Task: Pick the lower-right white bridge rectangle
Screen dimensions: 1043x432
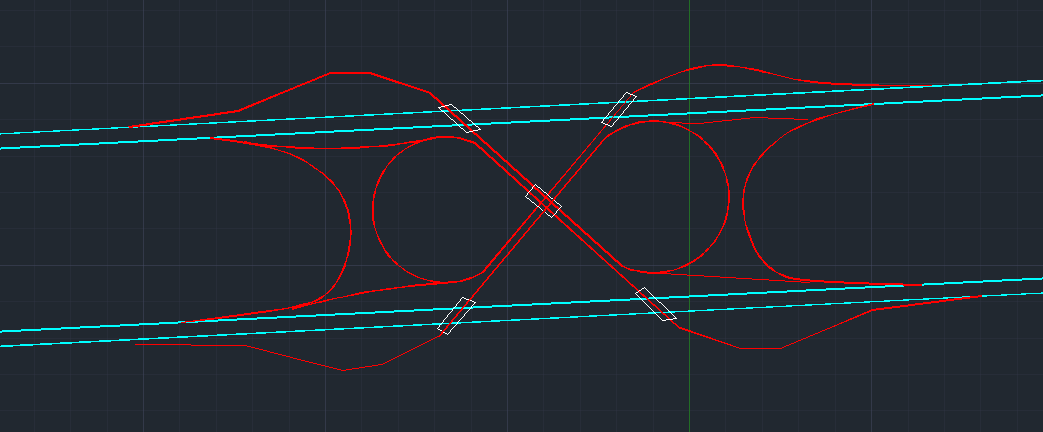Action: [x=656, y=304]
